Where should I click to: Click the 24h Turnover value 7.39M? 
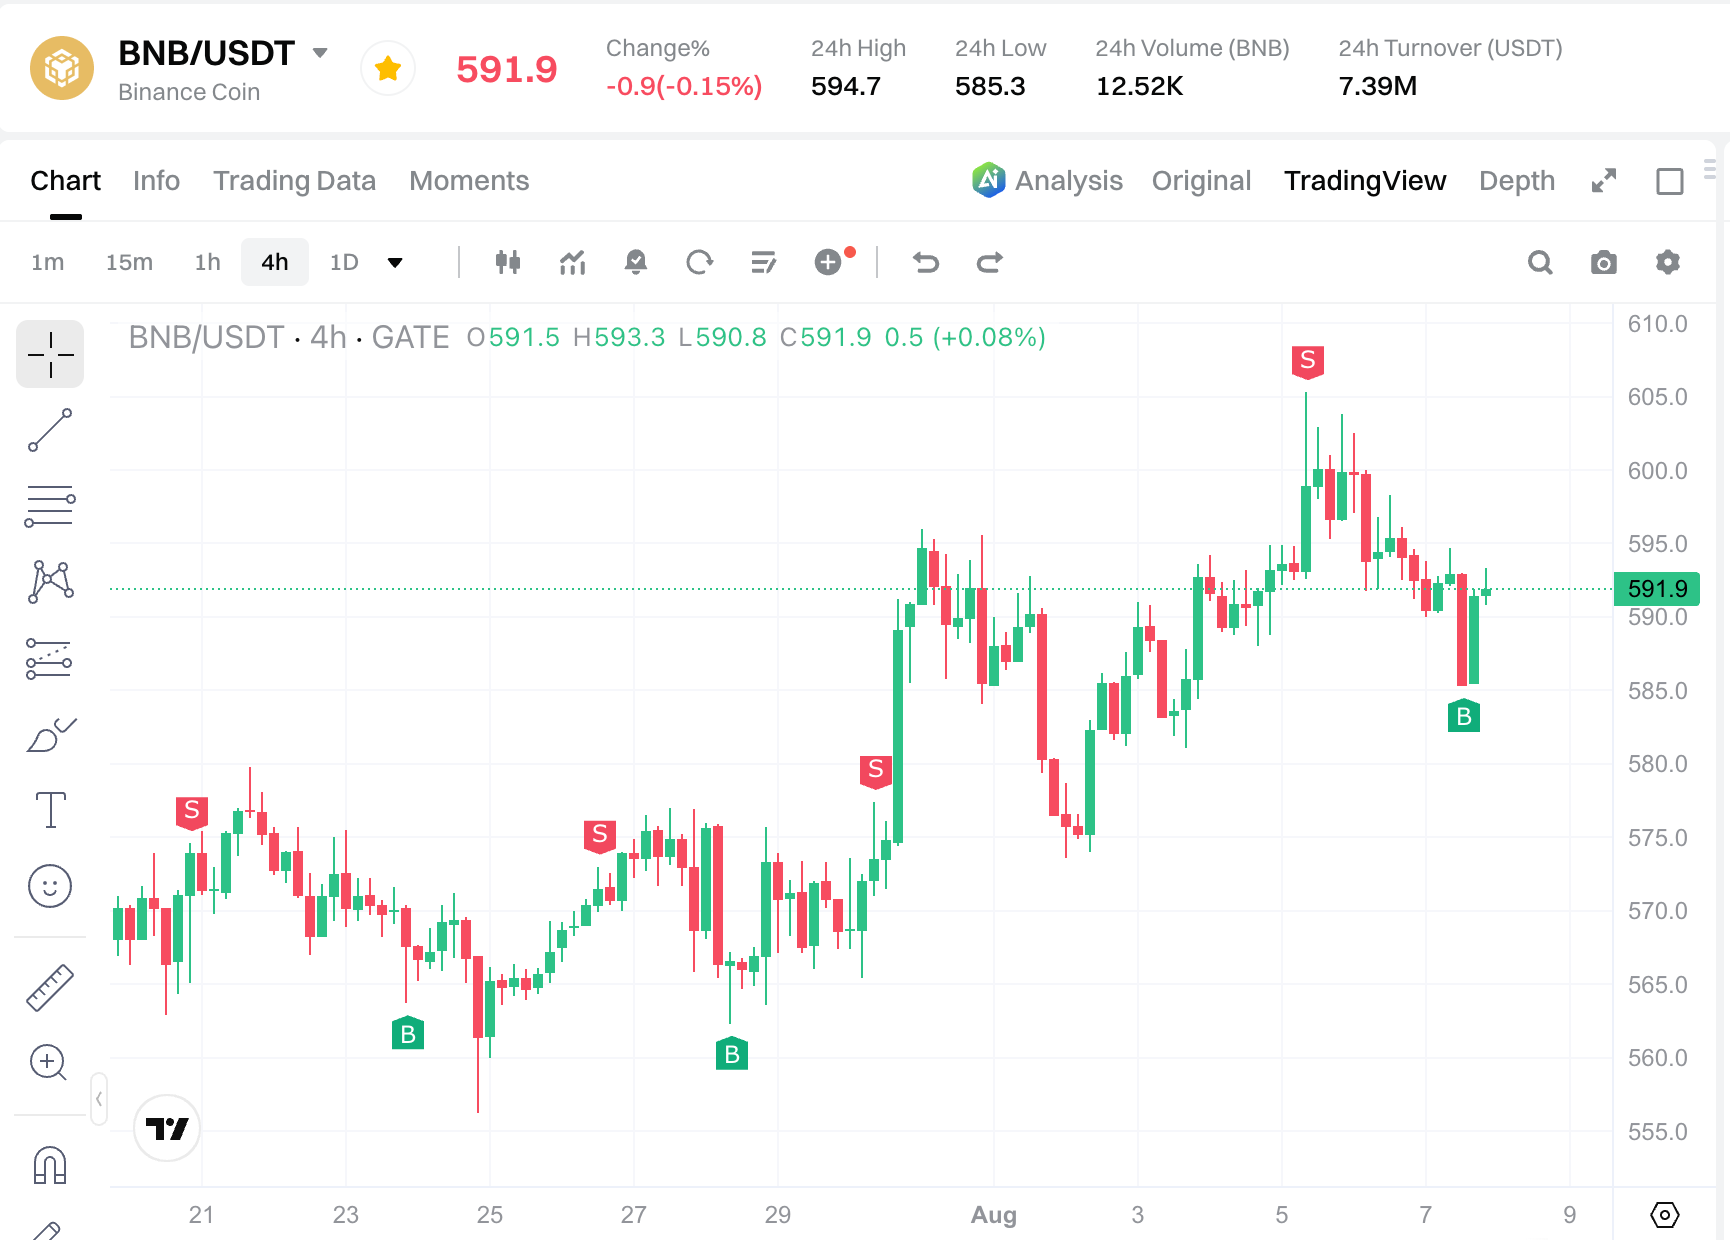pos(1378,87)
